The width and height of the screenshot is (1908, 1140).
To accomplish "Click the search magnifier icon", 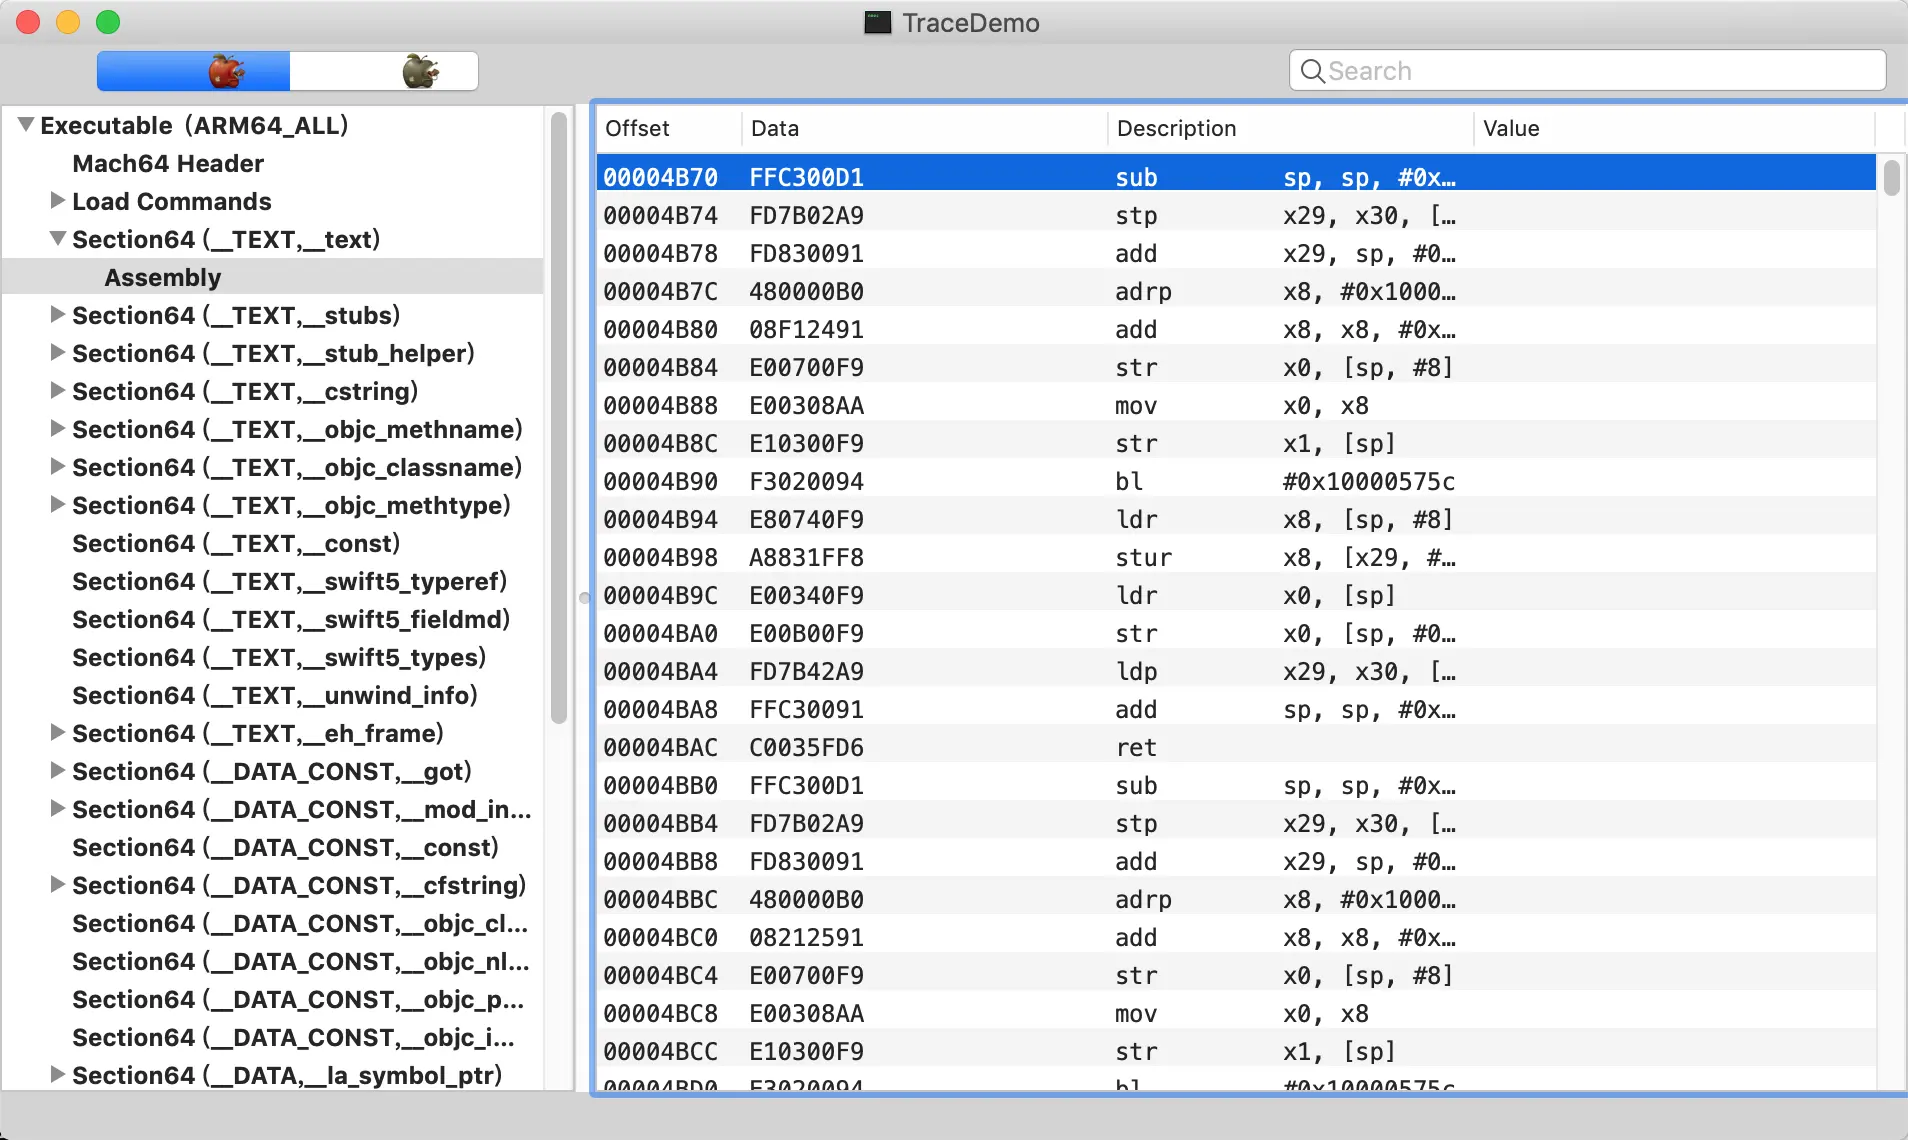I will (1312, 71).
